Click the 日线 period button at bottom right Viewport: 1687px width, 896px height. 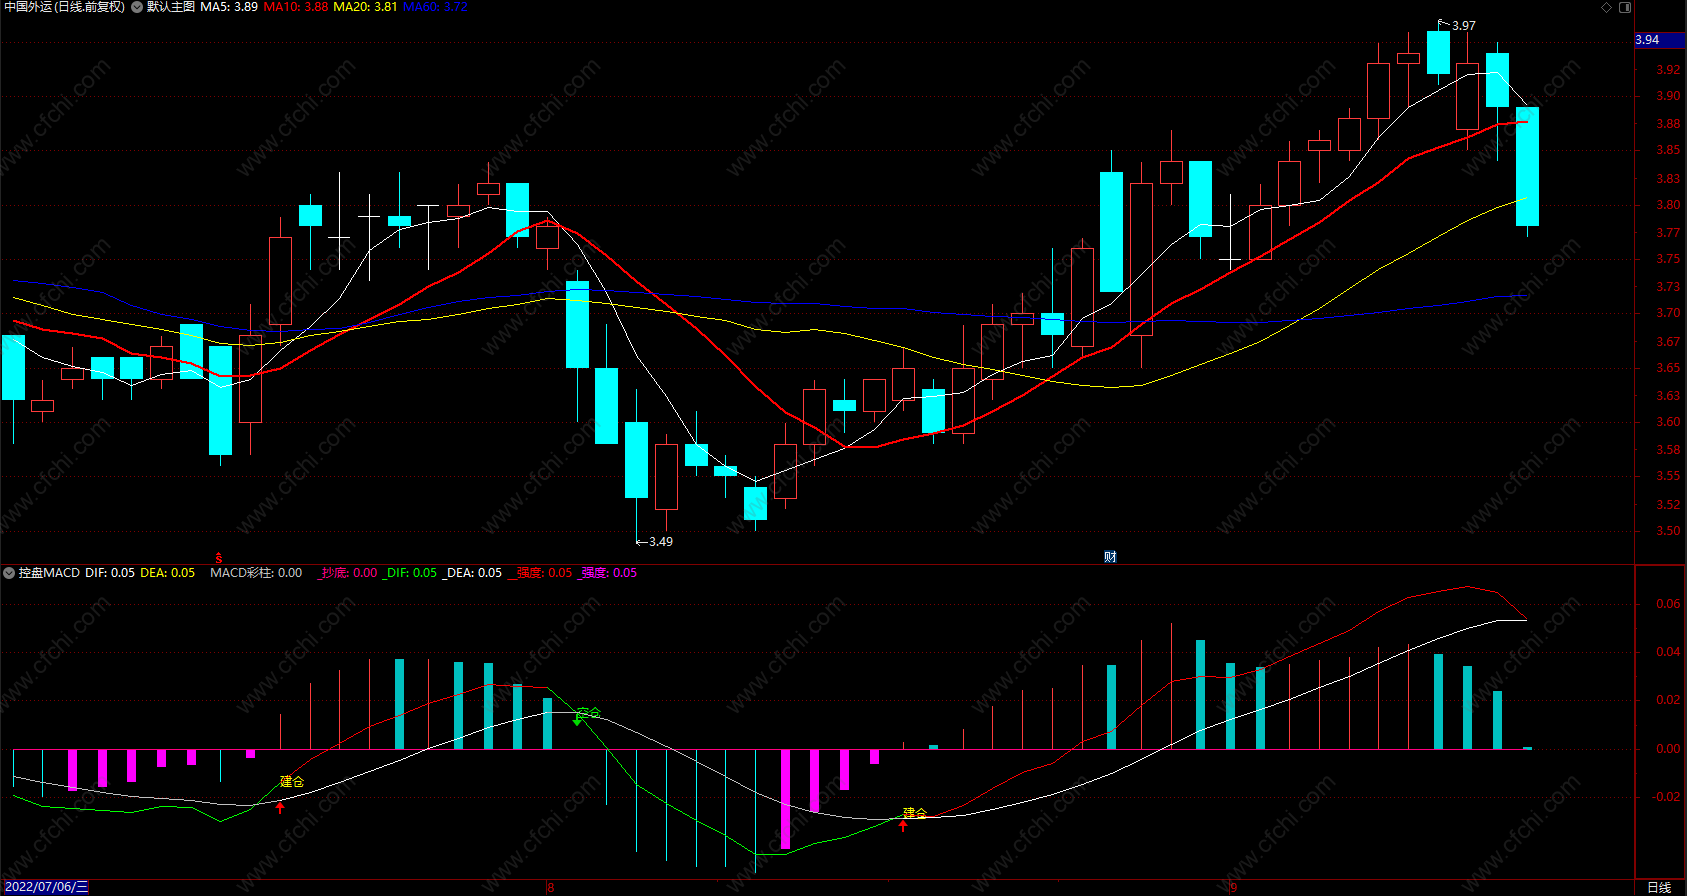point(1659,887)
